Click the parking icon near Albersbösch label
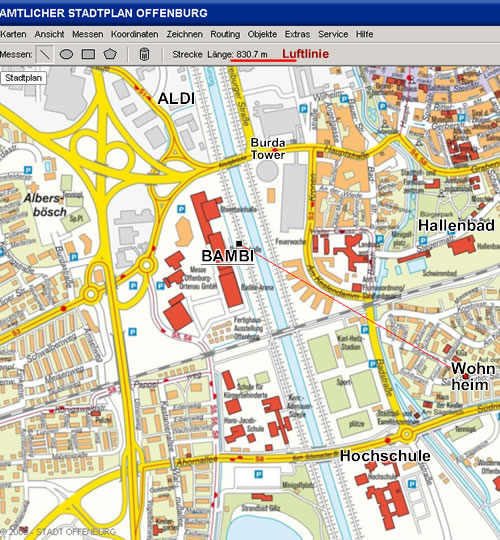This screenshot has height=540, width=500. click(28, 170)
